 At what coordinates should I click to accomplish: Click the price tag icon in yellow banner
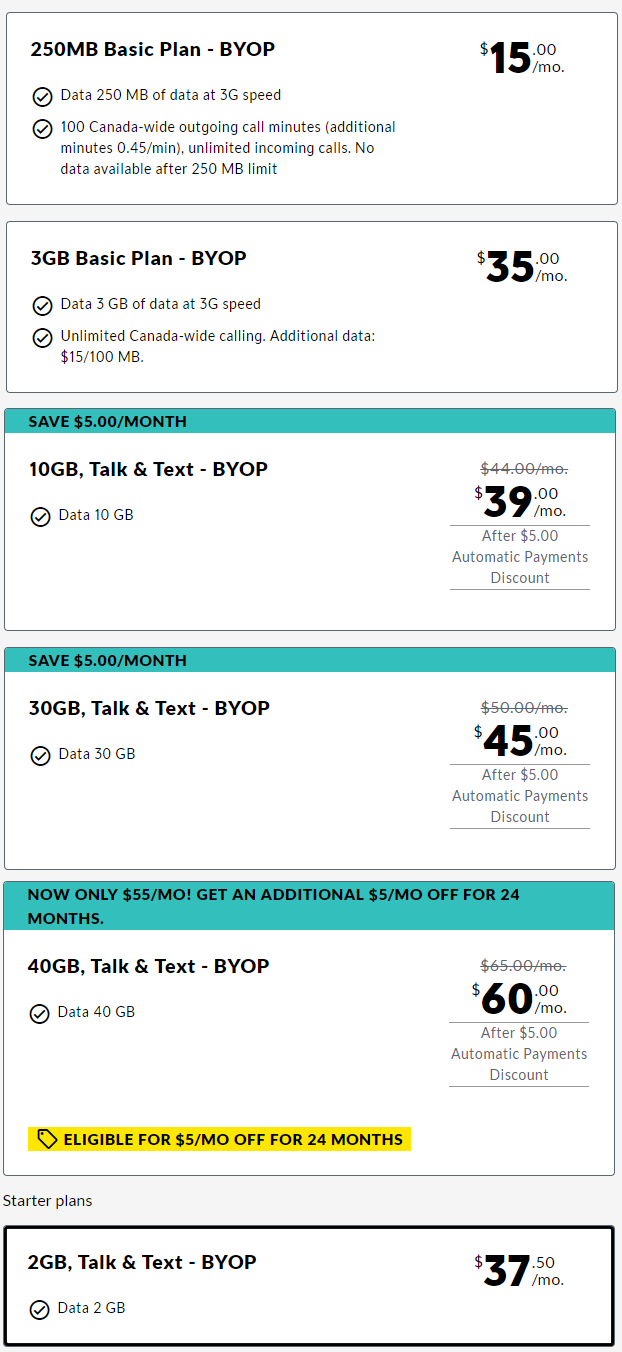pyautogui.click(x=47, y=1139)
